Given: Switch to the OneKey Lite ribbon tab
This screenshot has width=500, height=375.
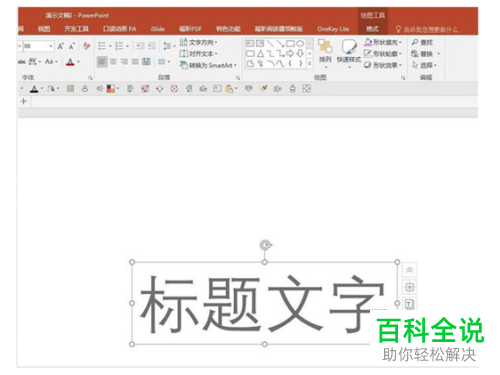Looking at the screenshot, I should click(333, 29).
